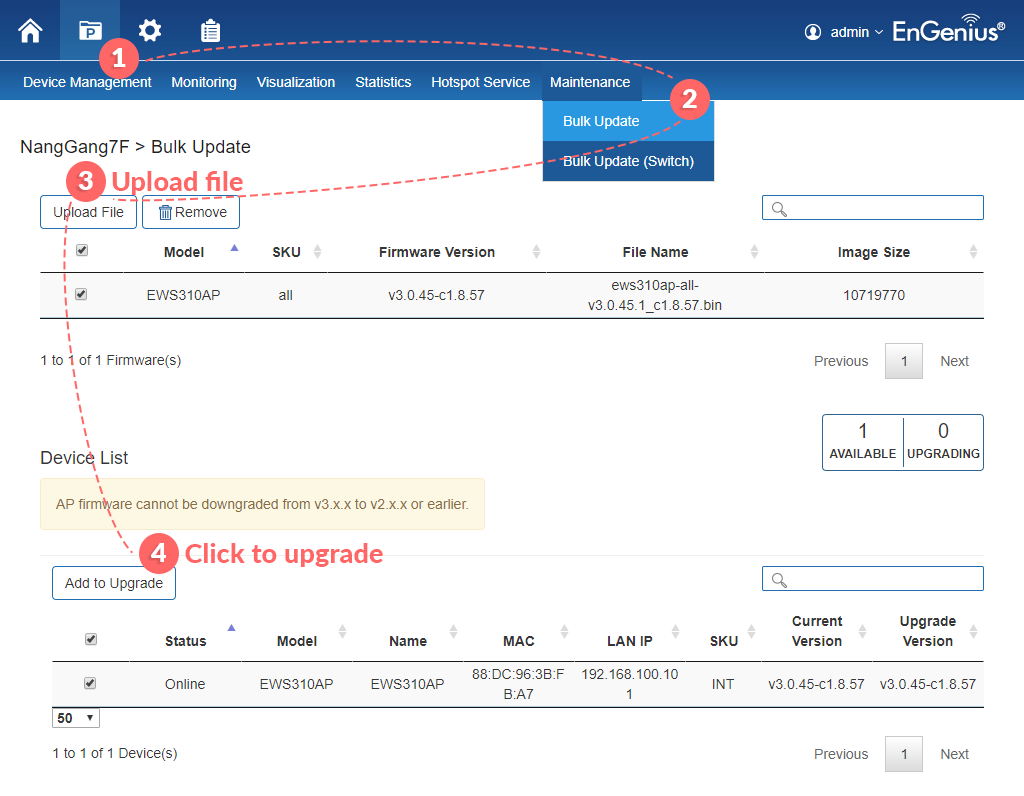Sort firmware table by Image Size
Viewport: 1024px width, 796px height.
click(874, 252)
